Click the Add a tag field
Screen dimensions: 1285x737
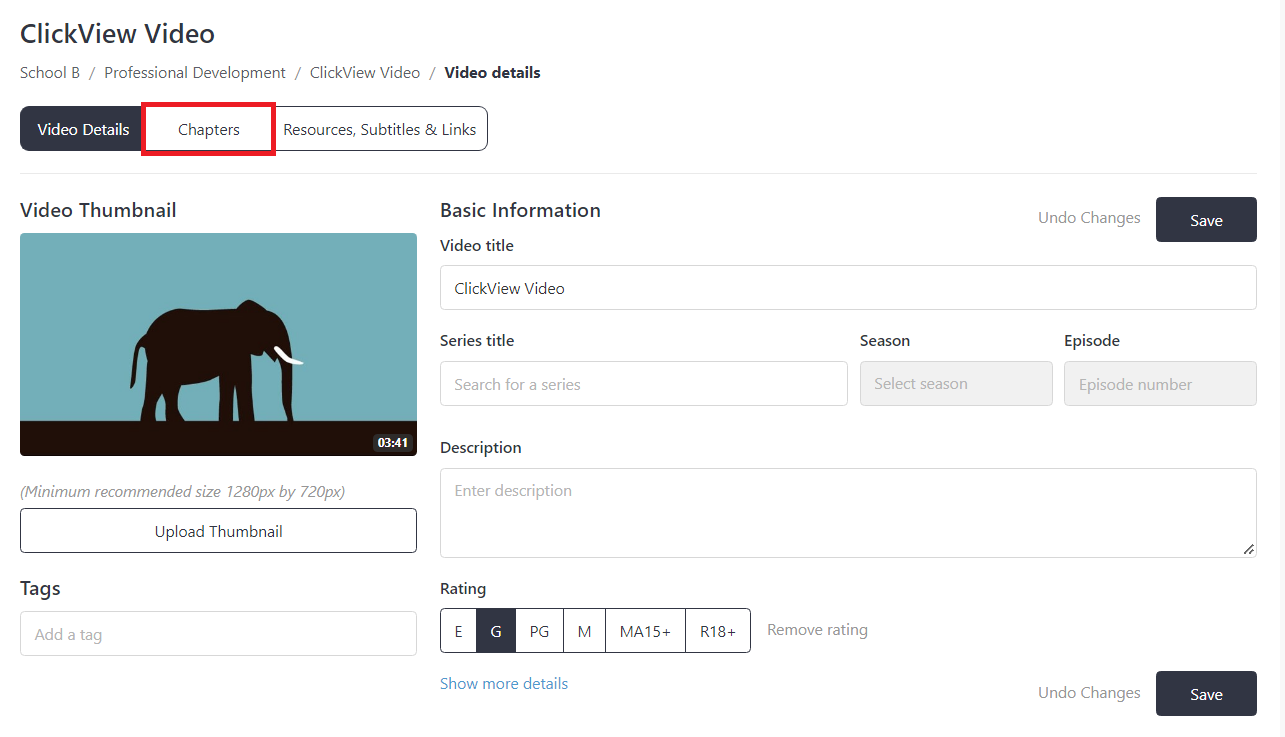(218, 634)
